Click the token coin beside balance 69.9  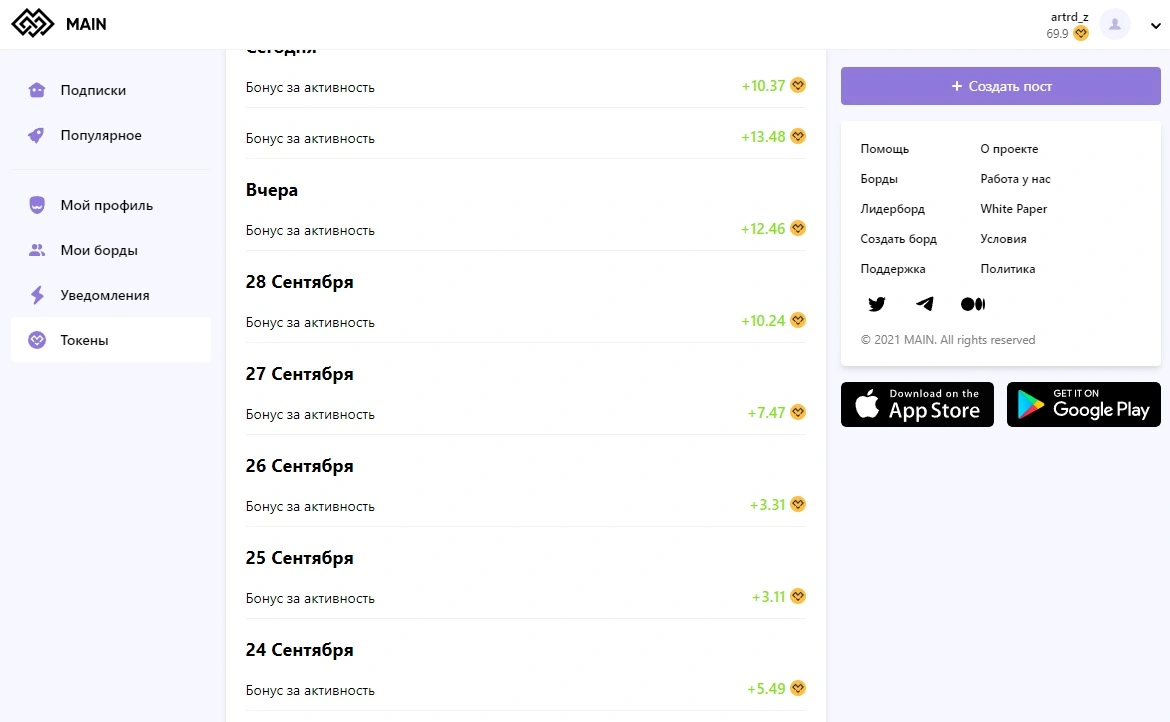click(1080, 34)
